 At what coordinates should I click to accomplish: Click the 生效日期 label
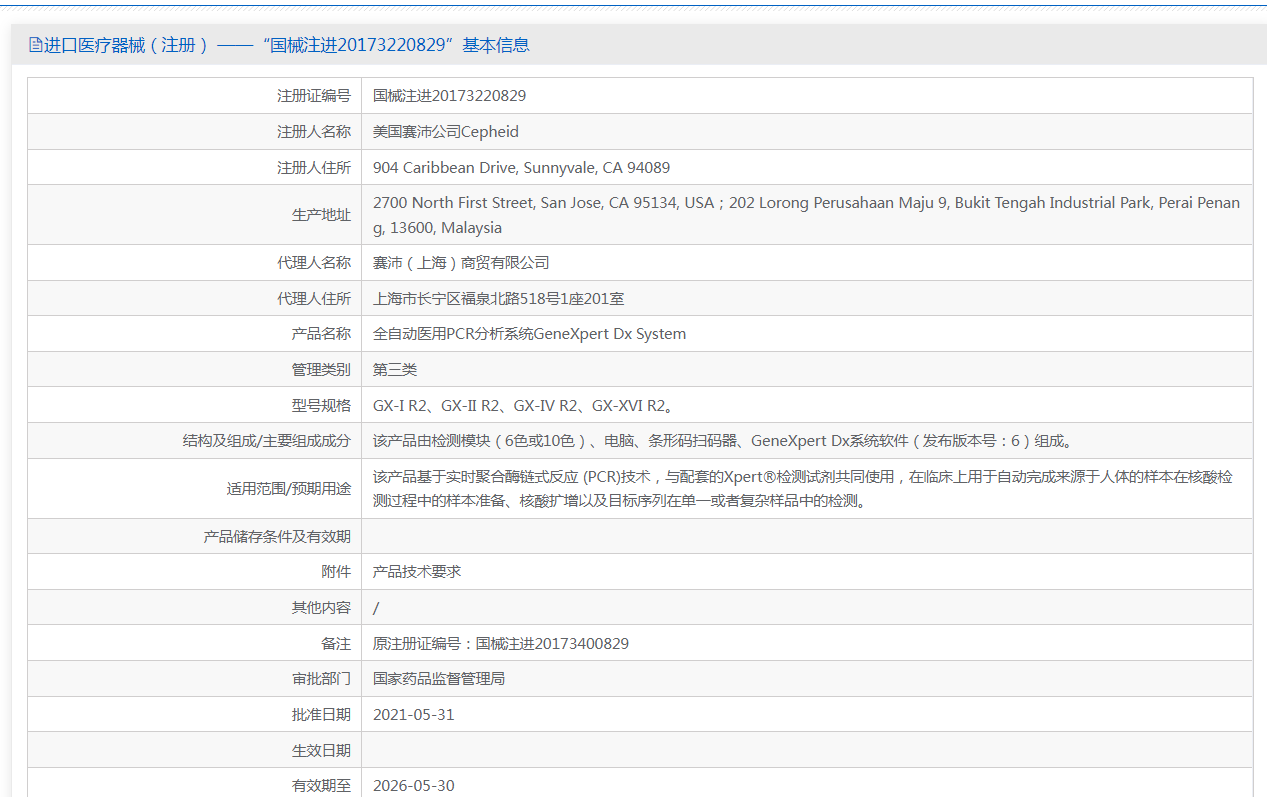(x=321, y=751)
